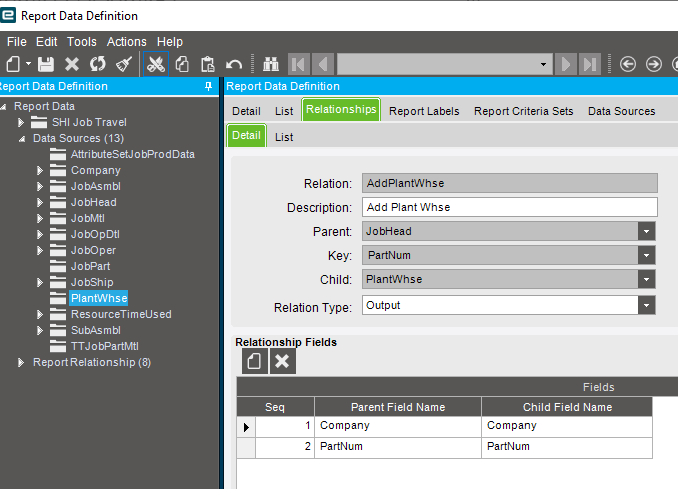Viewport: 678px width, 489px height.
Task: Expand the JobOpDtl tree node
Action: click(x=40, y=234)
